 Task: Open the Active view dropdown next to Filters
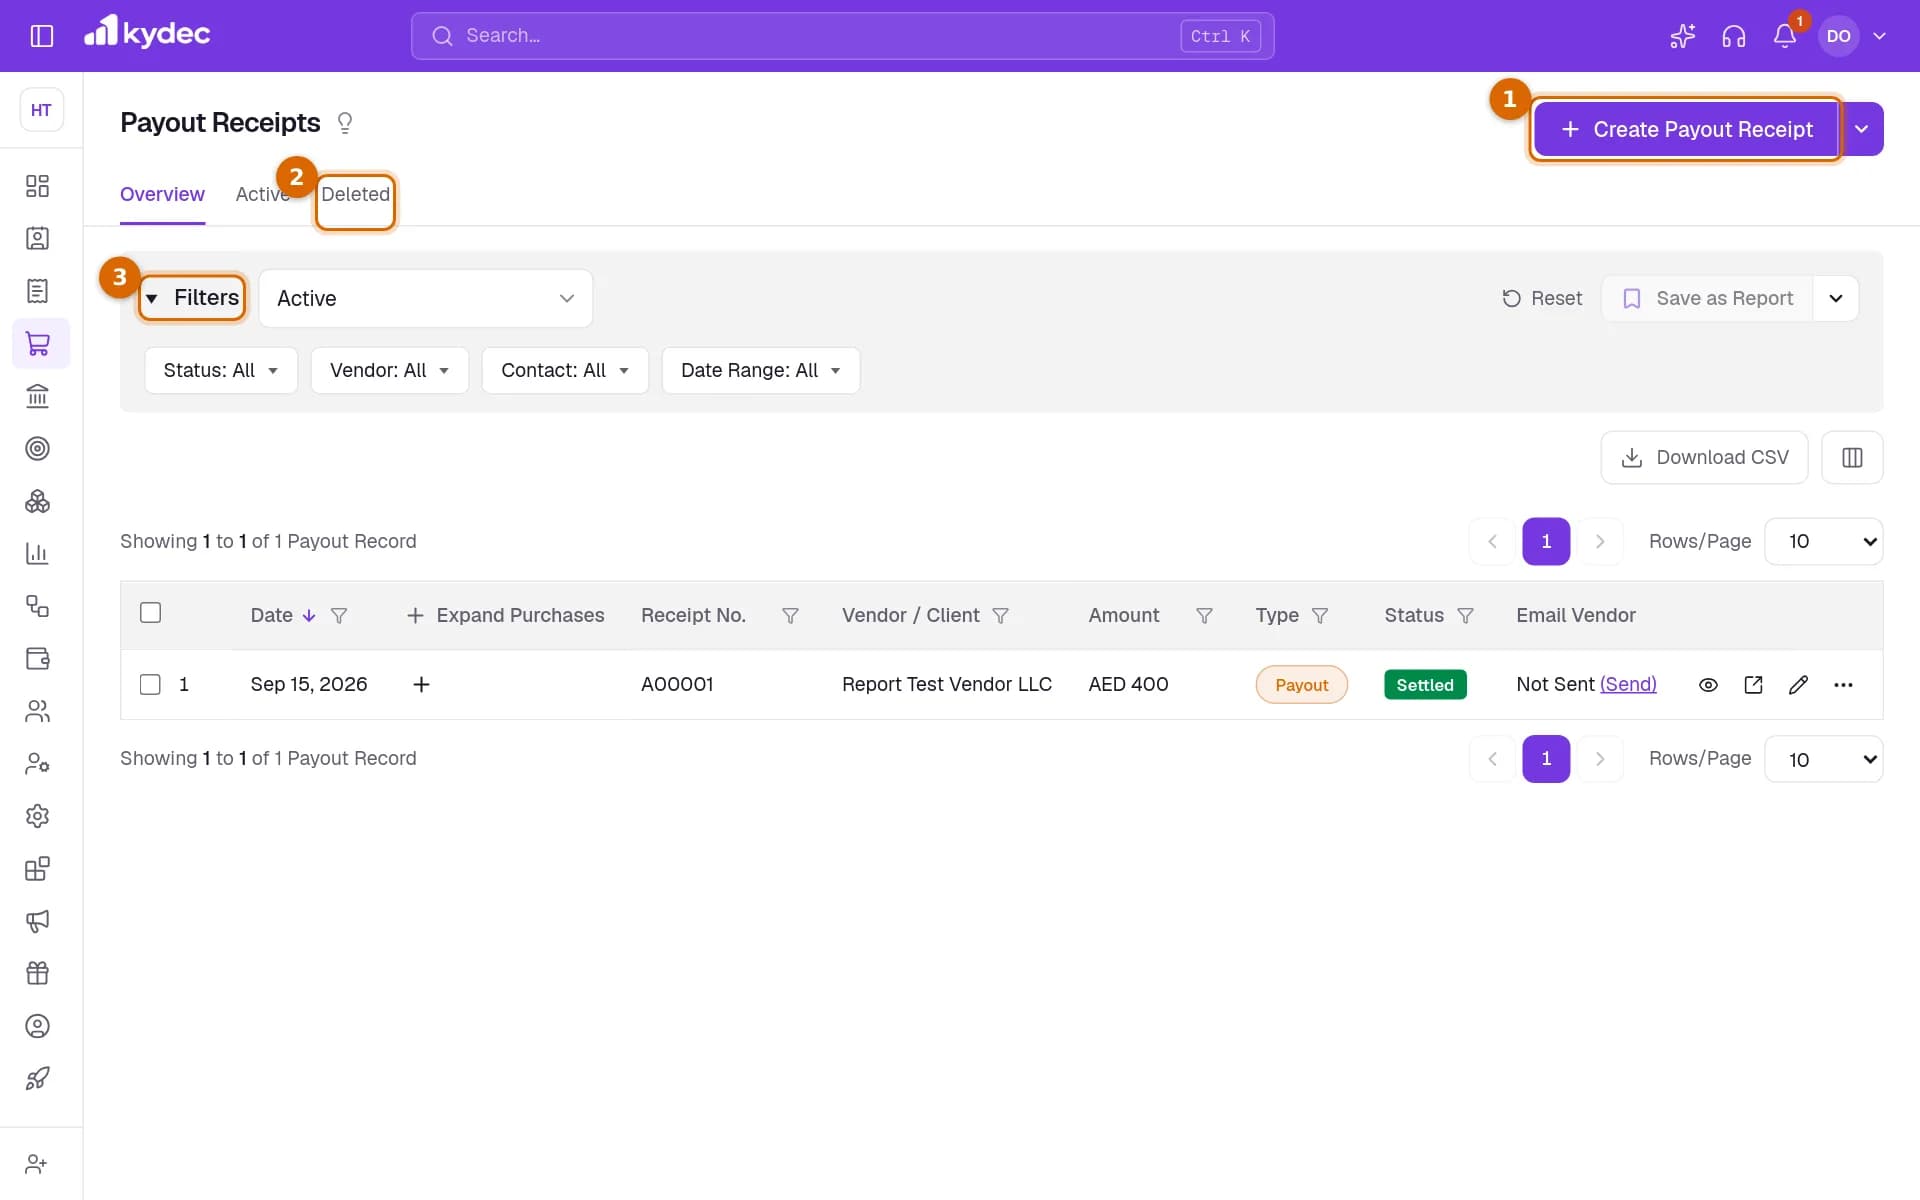(425, 299)
